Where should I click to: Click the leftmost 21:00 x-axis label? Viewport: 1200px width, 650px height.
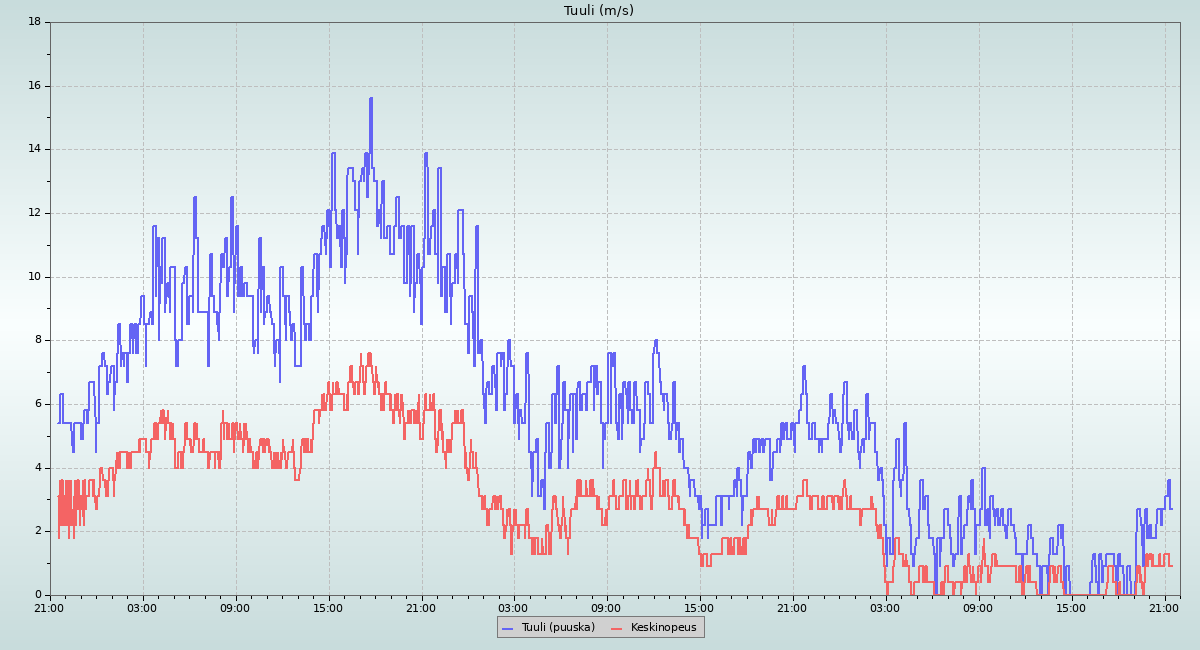50,607
